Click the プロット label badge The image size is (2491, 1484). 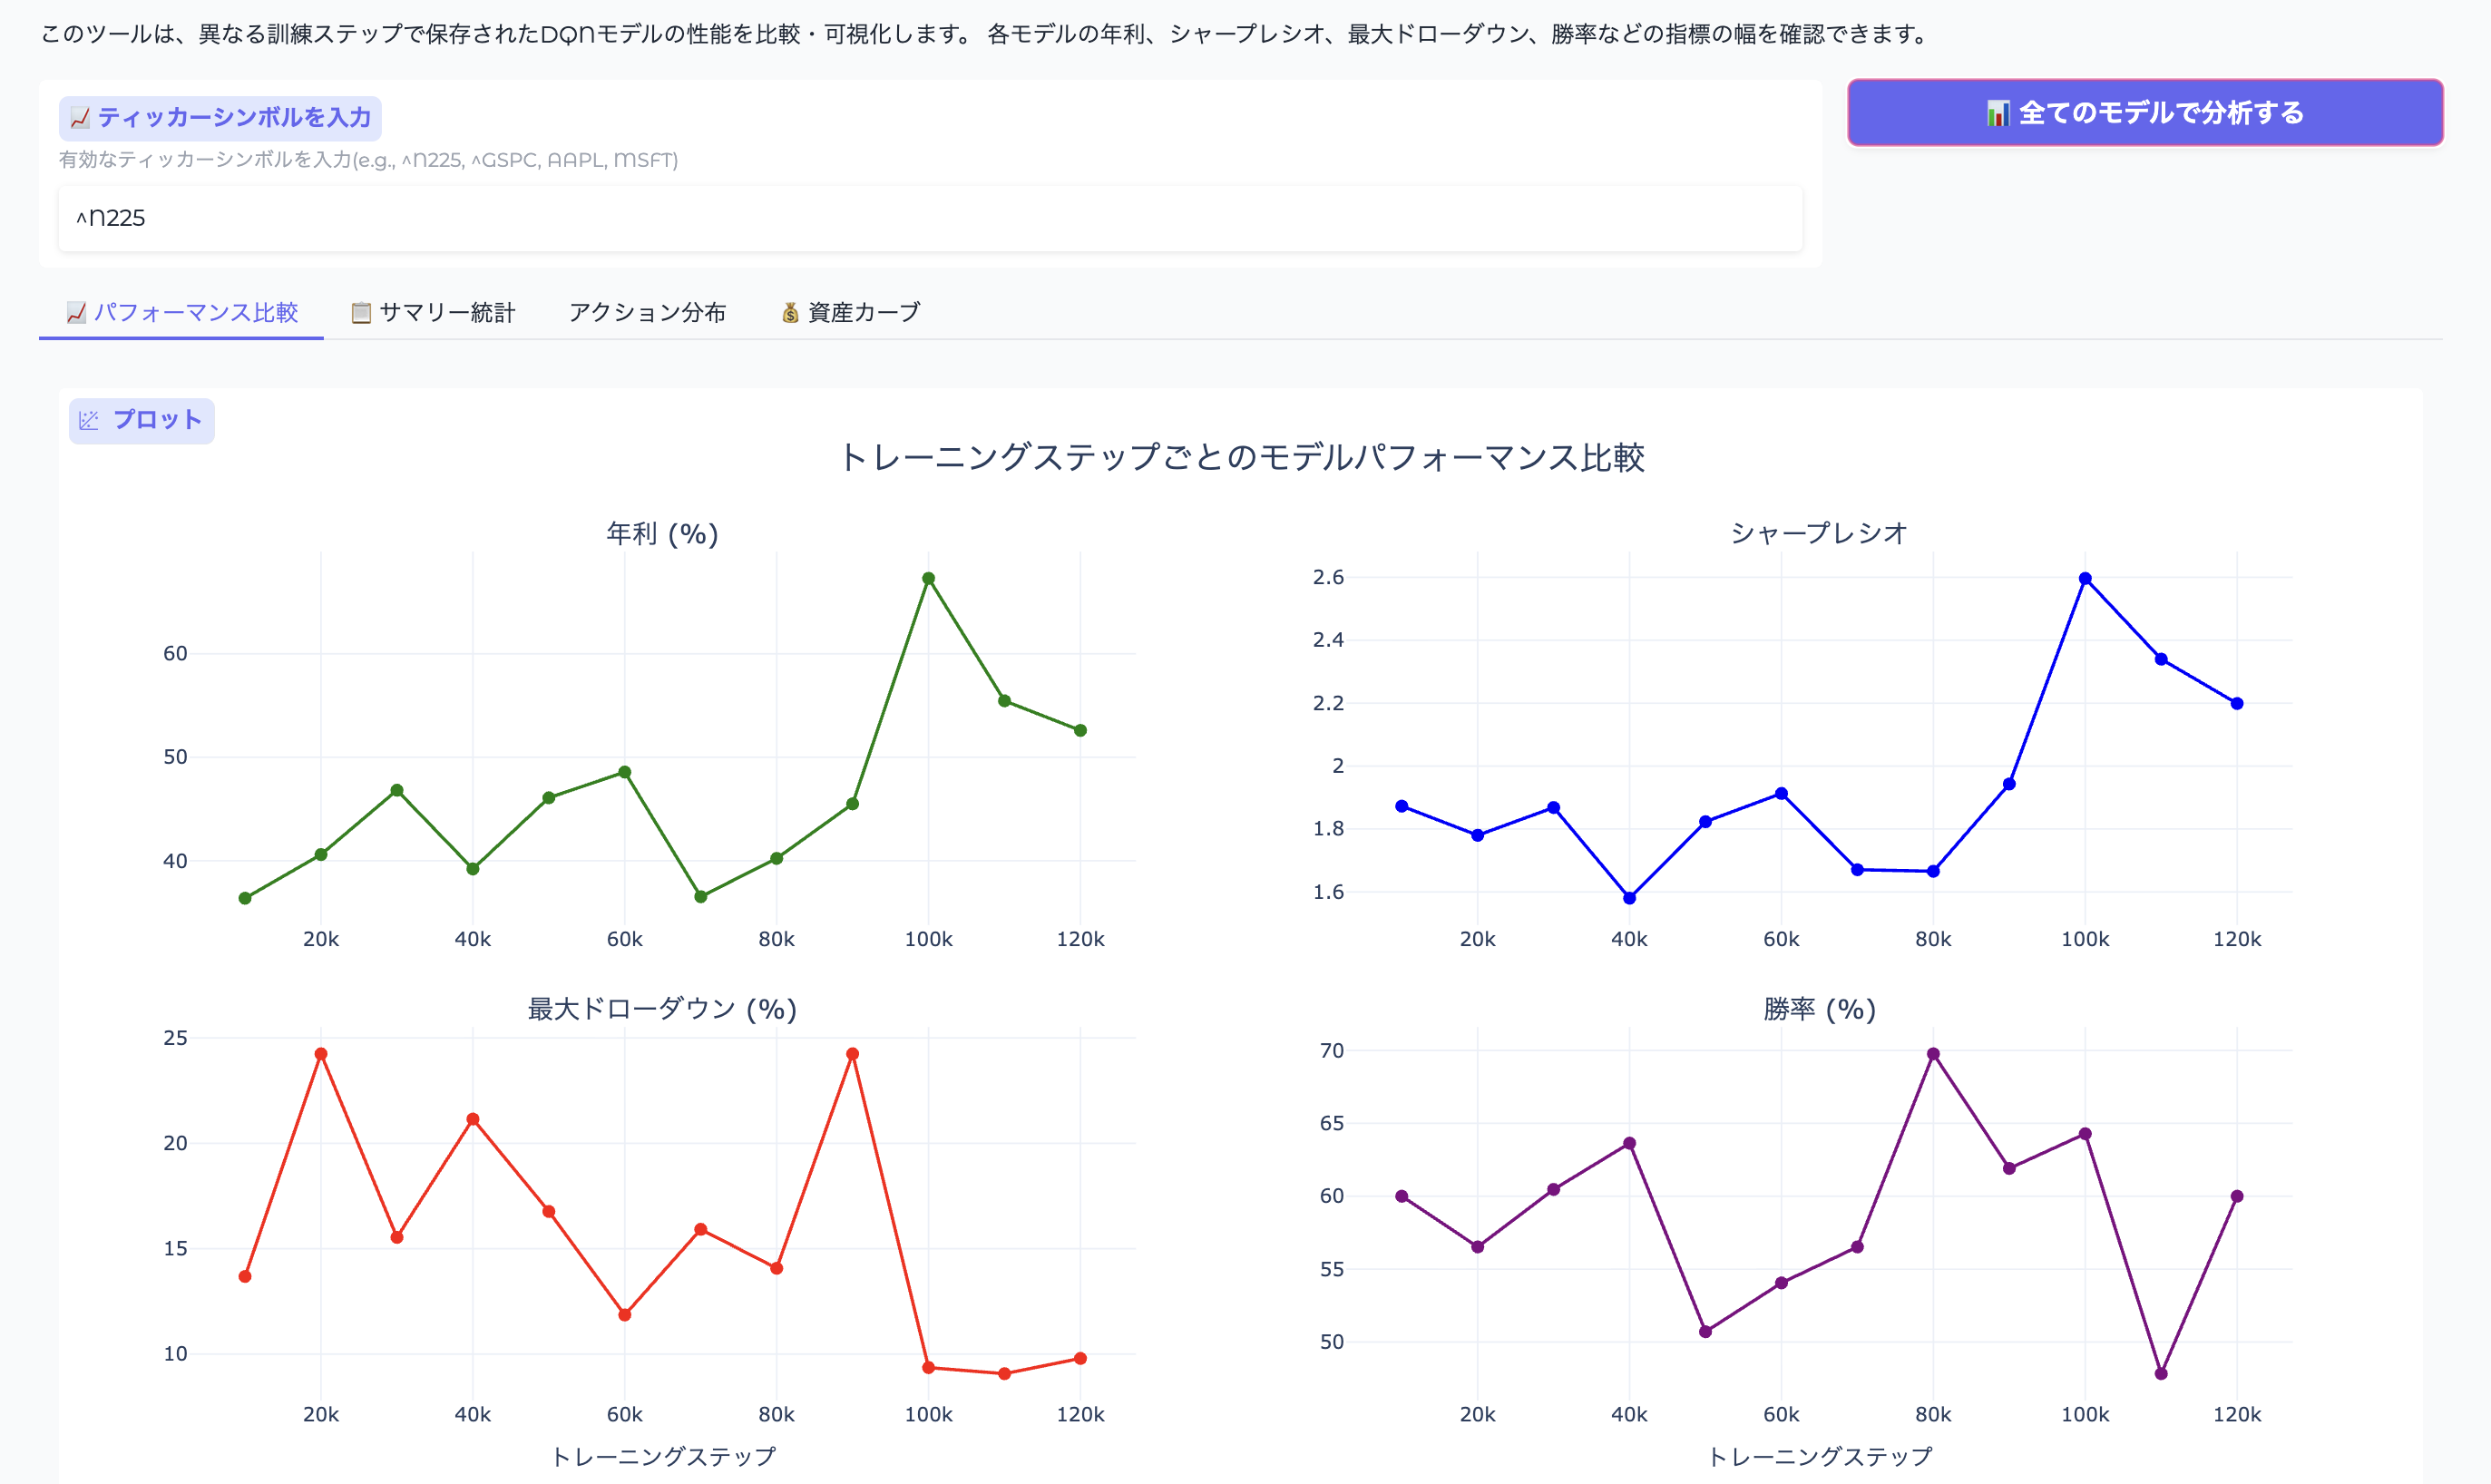141,420
